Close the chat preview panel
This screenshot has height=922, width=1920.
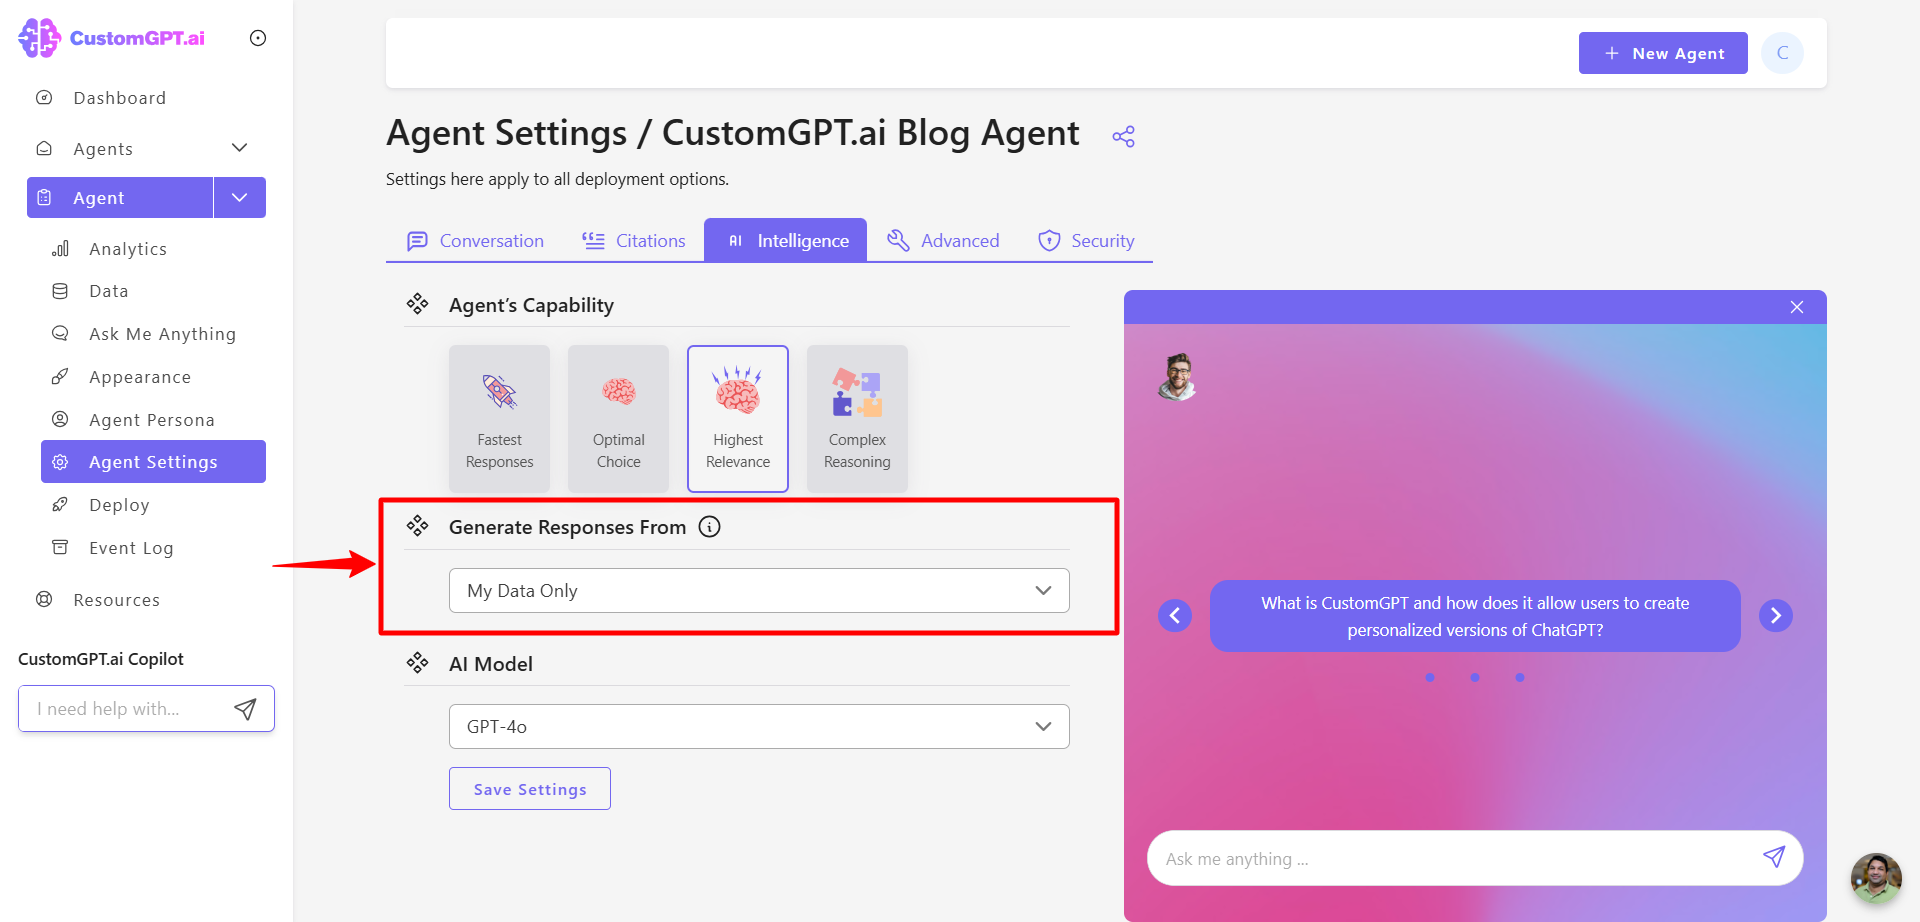(1797, 307)
